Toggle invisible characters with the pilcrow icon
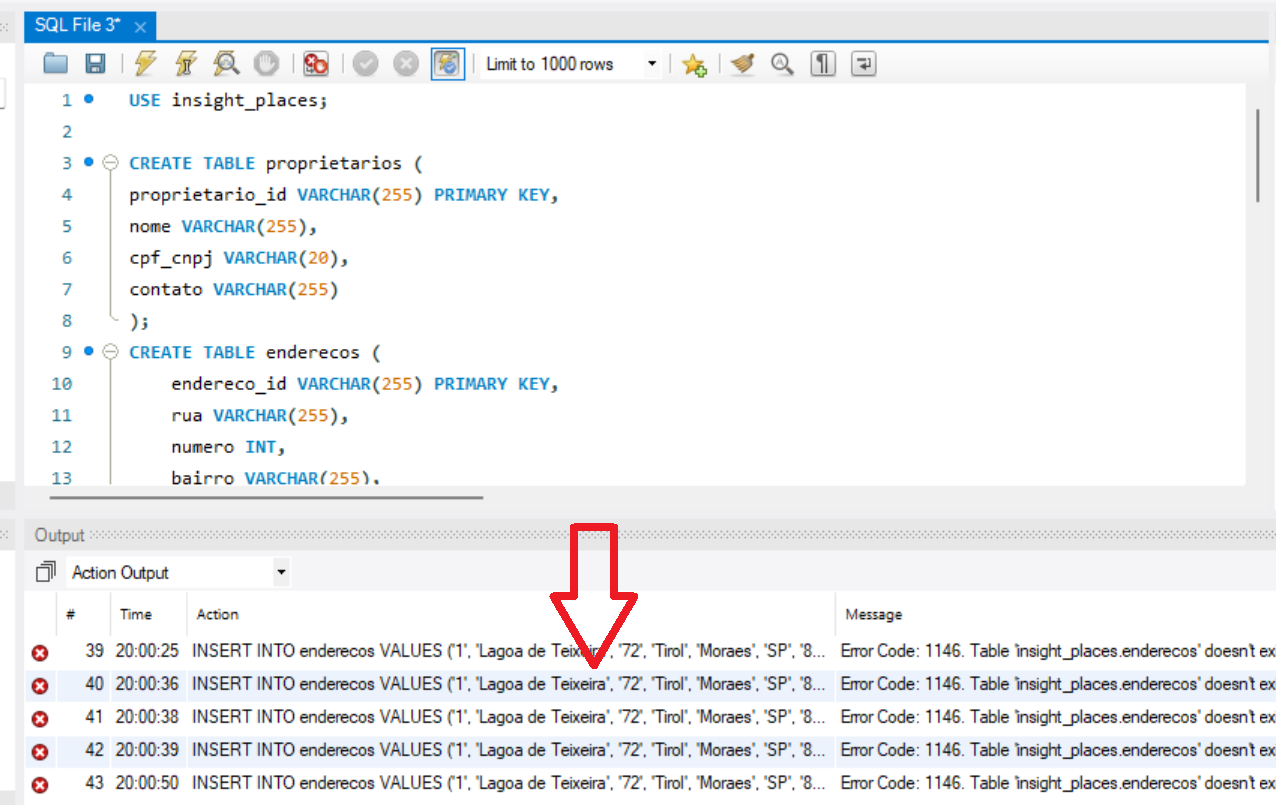The width and height of the screenshot is (1276, 805). [x=823, y=64]
